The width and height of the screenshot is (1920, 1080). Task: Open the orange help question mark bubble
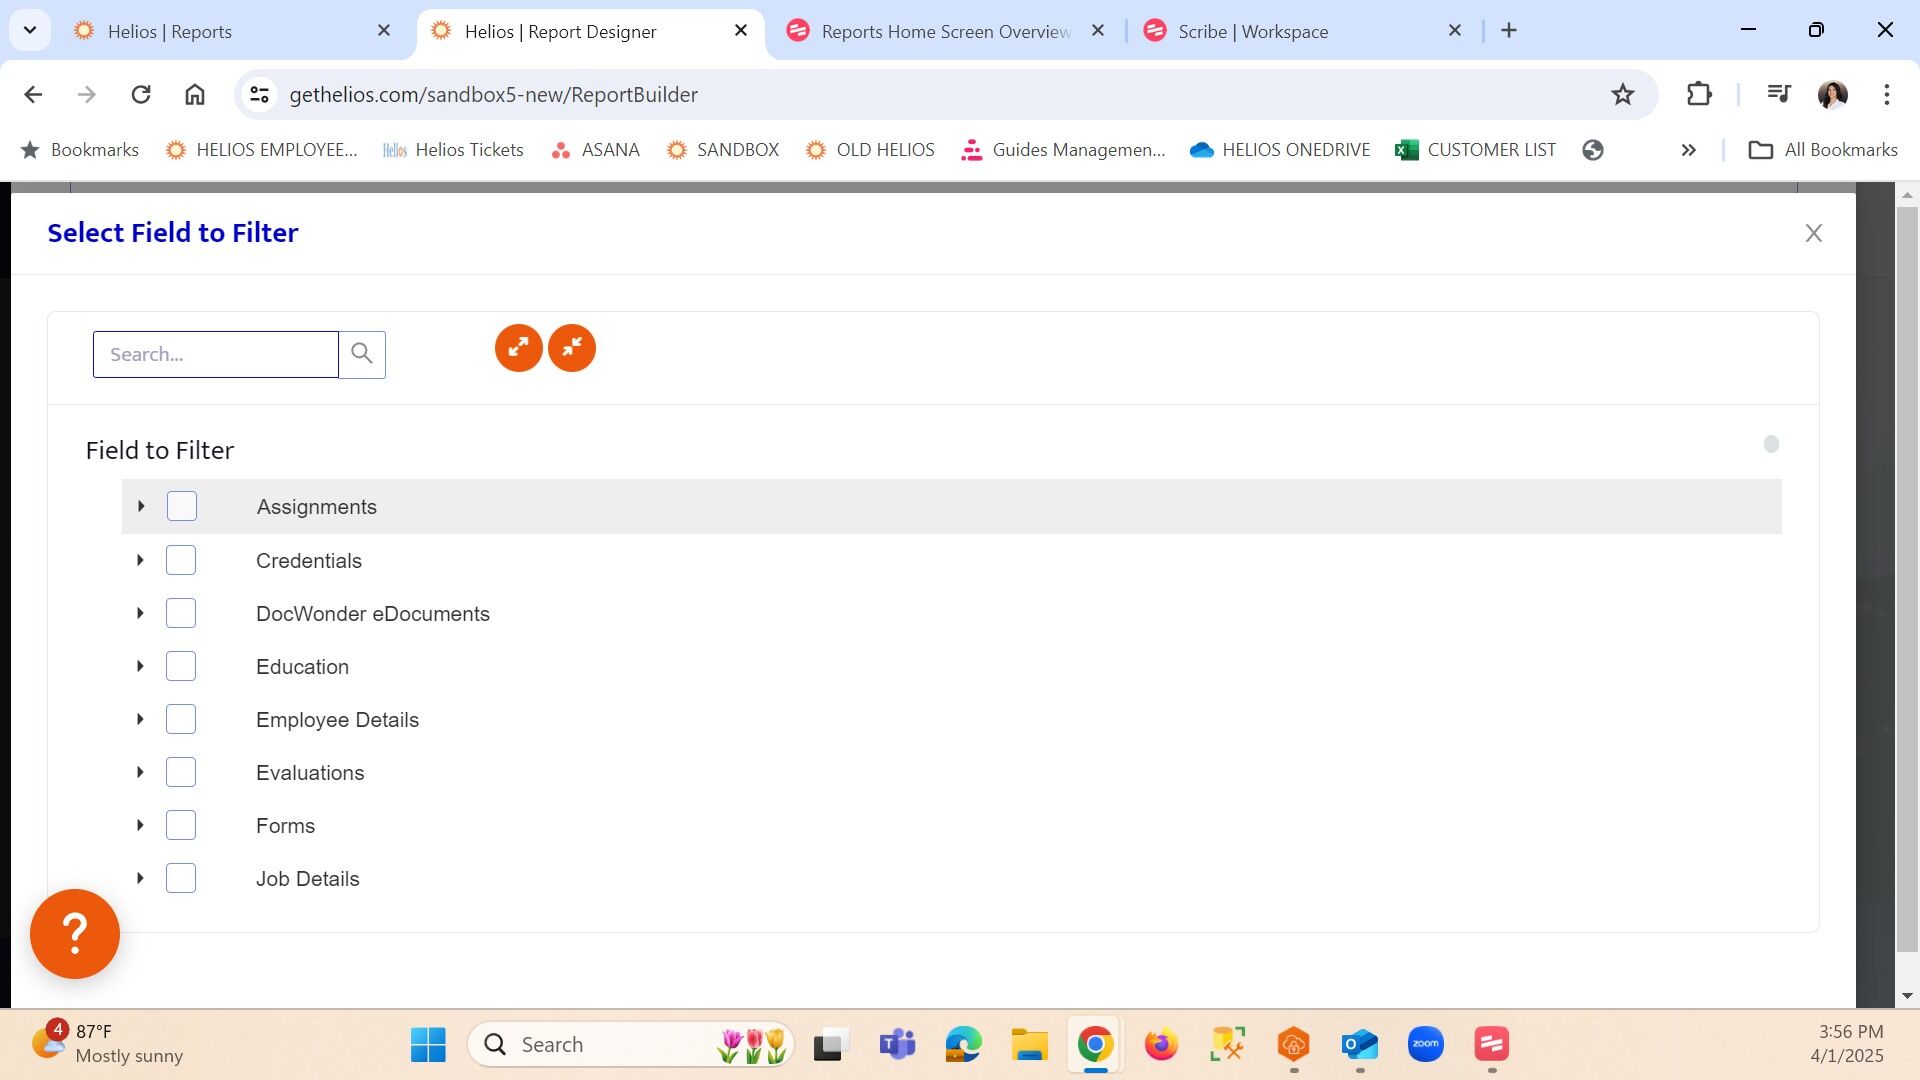tap(75, 934)
